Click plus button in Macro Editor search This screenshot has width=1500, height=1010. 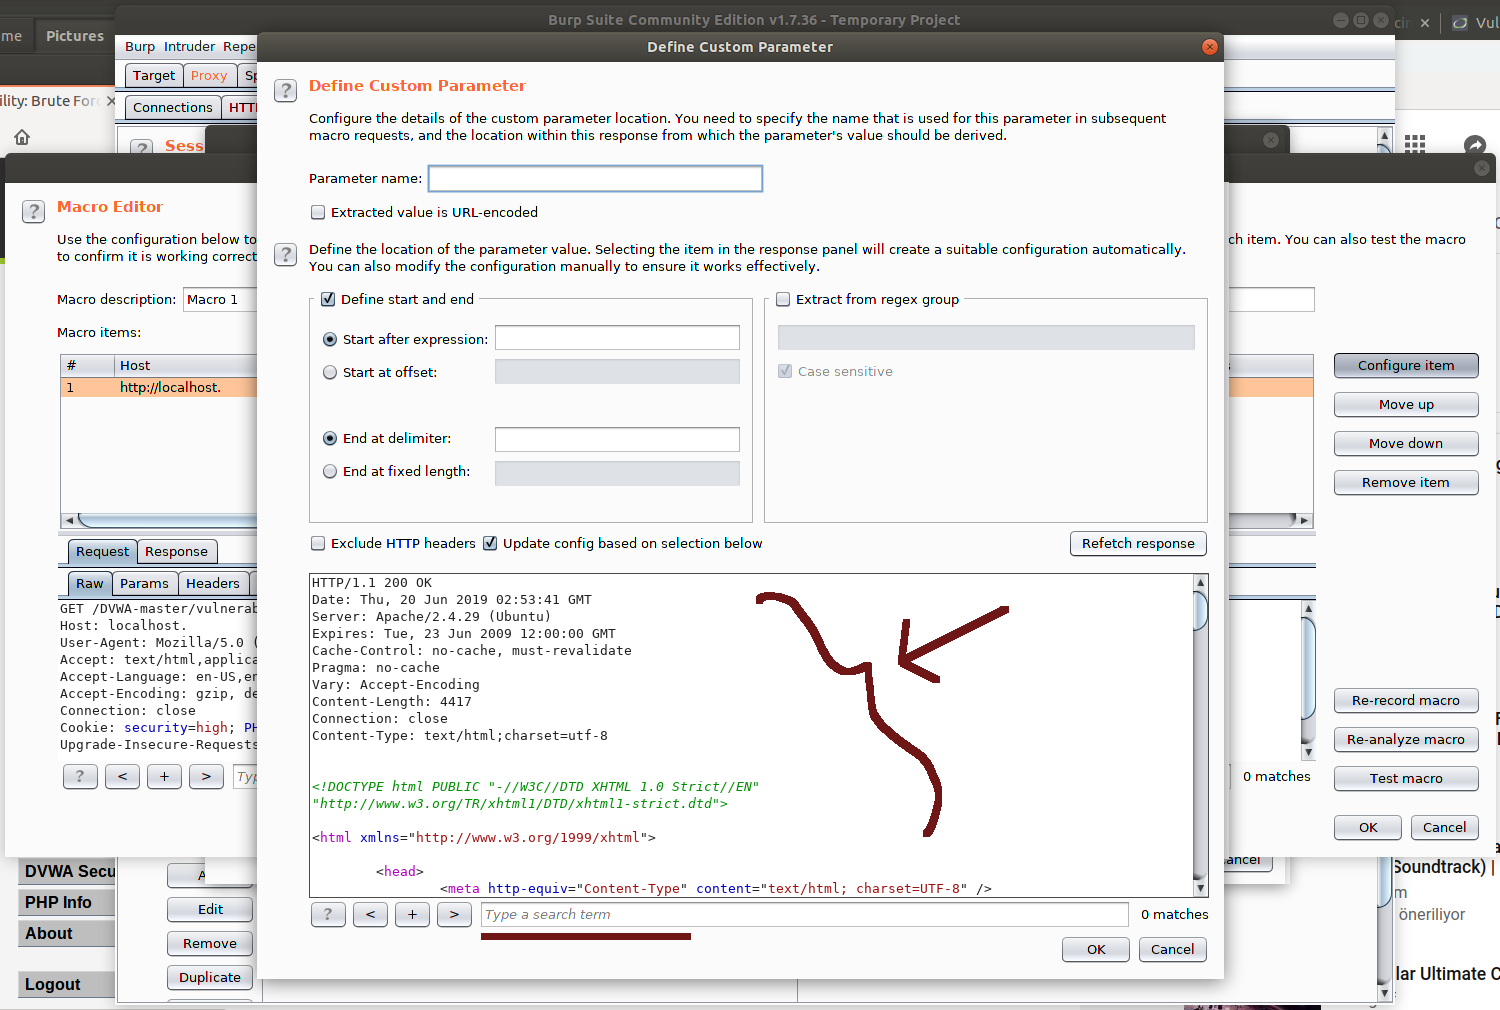[x=164, y=776]
